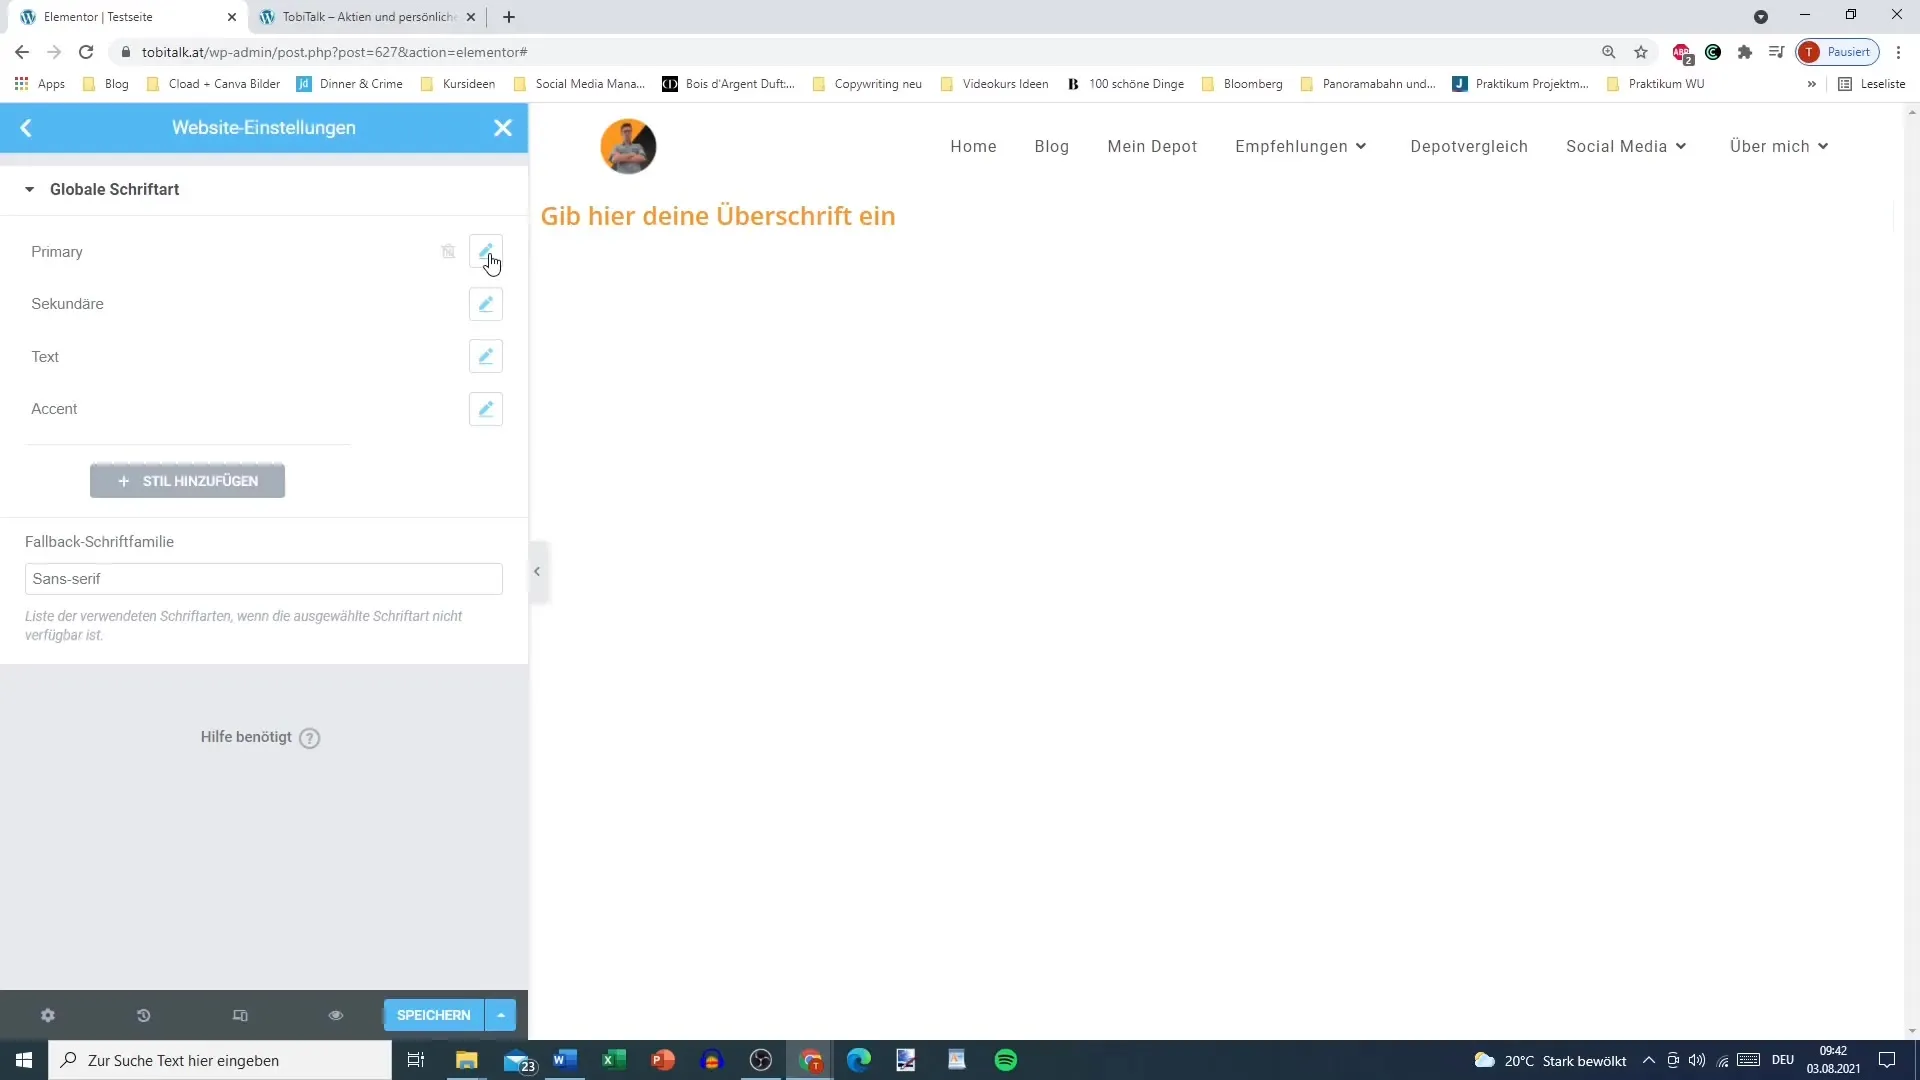Open Word from the taskbar

point(565,1060)
